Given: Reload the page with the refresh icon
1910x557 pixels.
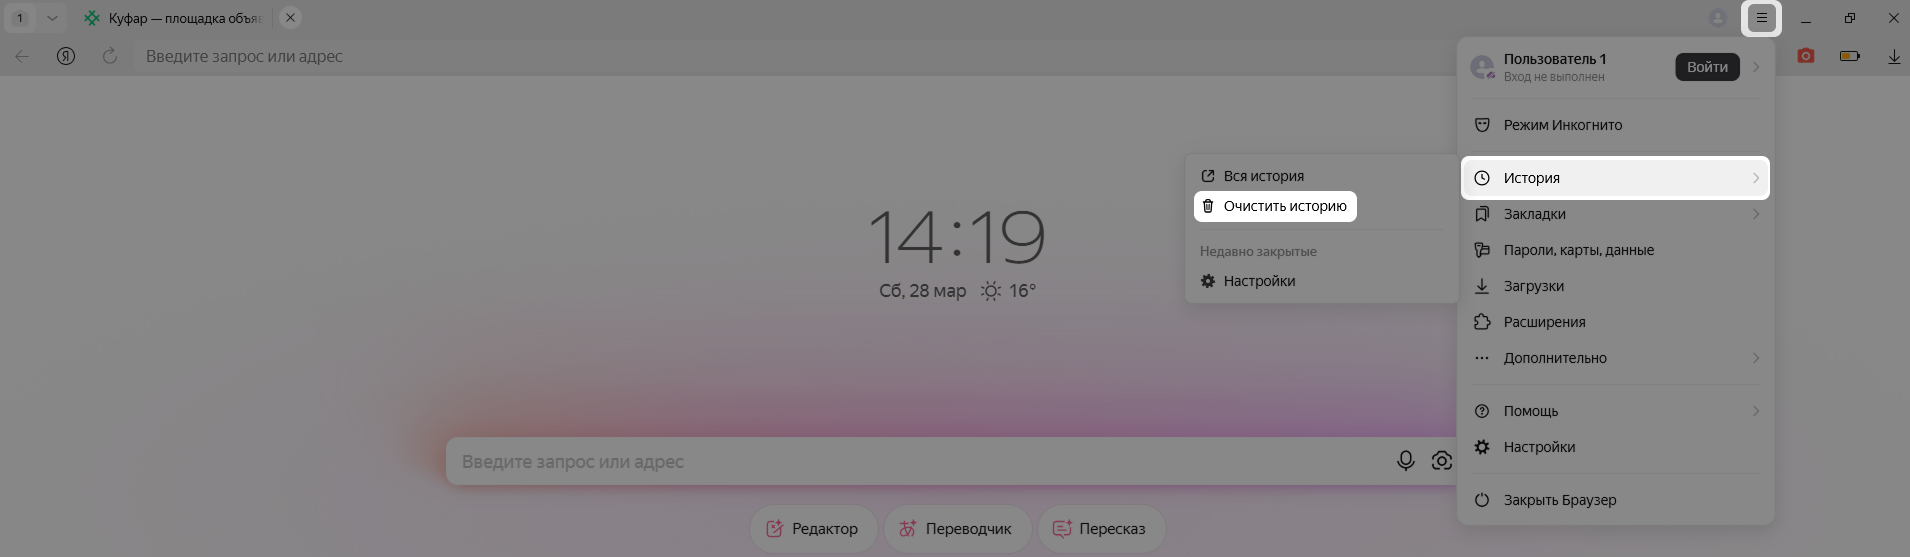Looking at the screenshot, I should [x=110, y=56].
